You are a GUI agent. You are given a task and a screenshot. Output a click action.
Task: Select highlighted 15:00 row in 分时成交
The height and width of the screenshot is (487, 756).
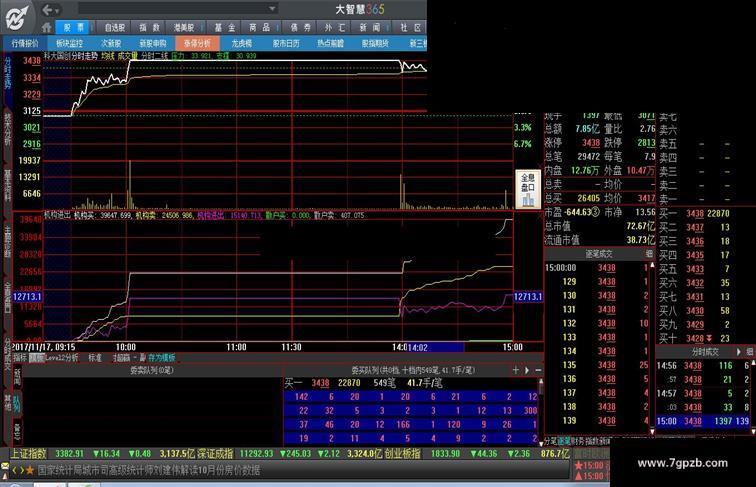click(x=703, y=421)
